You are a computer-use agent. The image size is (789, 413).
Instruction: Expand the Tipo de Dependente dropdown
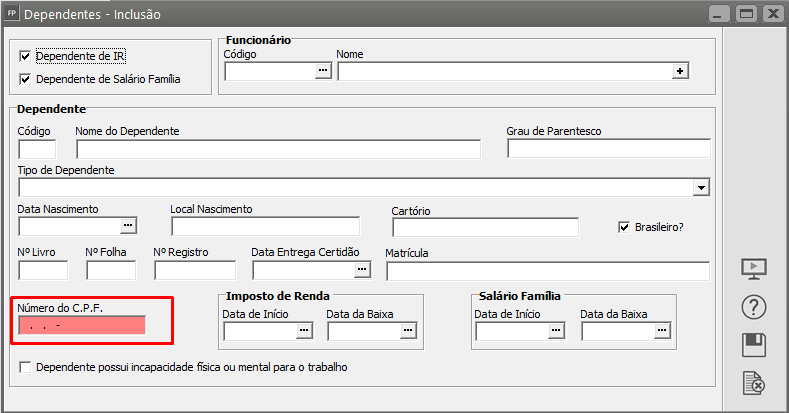tap(701, 187)
